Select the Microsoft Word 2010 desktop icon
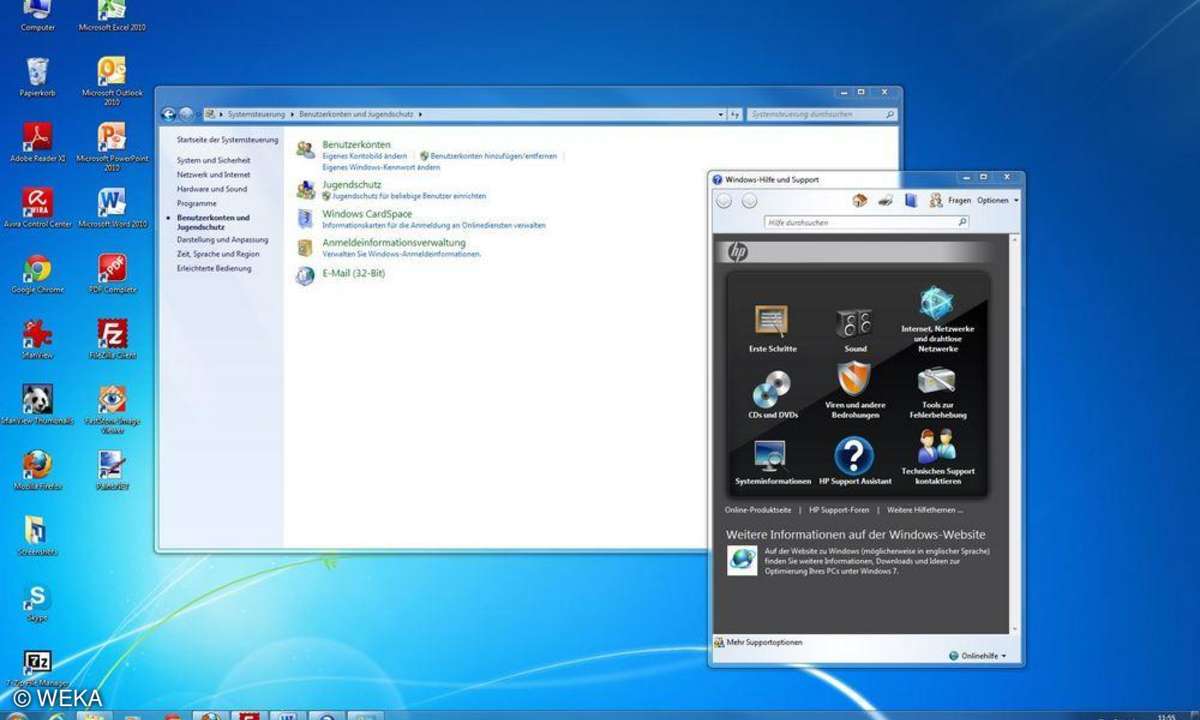The height and width of the screenshot is (720, 1200). point(112,202)
